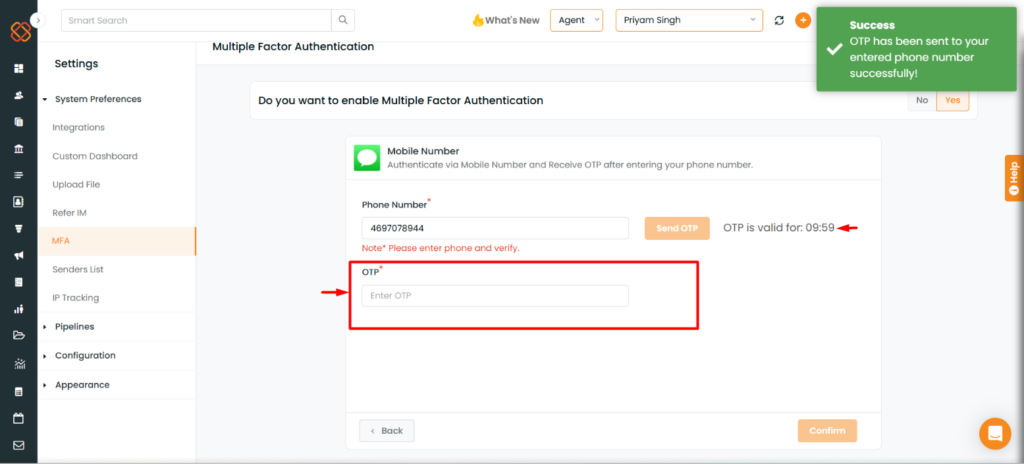
Task: Open the funnel icon in sidebar
Action: point(18,229)
